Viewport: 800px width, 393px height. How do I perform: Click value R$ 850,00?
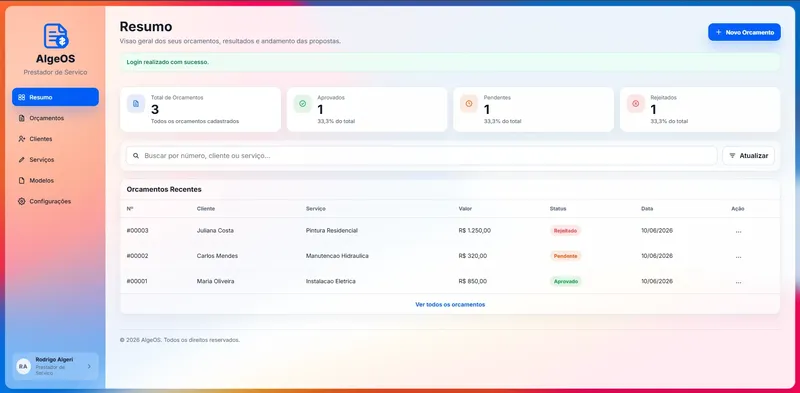(x=473, y=281)
